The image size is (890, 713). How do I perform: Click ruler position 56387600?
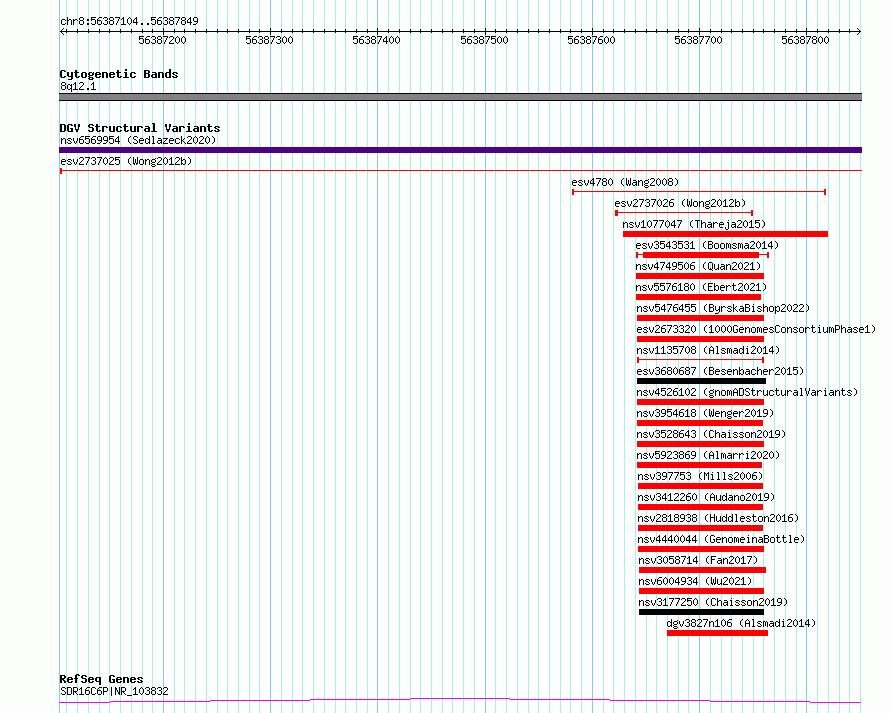[591, 40]
